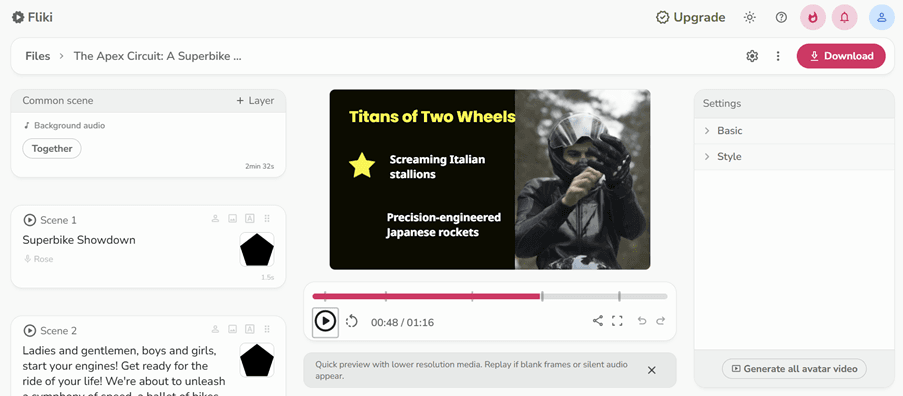903x396 pixels.
Task: Open the user account avatar
Action: pos(881,17)
